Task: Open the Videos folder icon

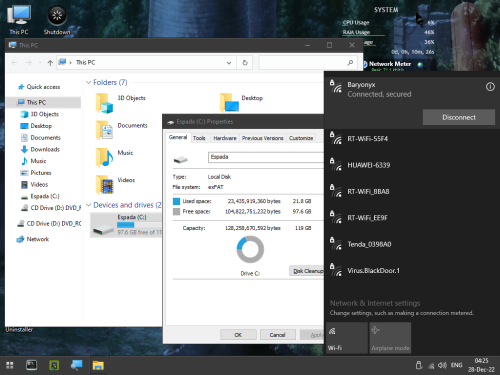Action: click(x=104, y=185)
